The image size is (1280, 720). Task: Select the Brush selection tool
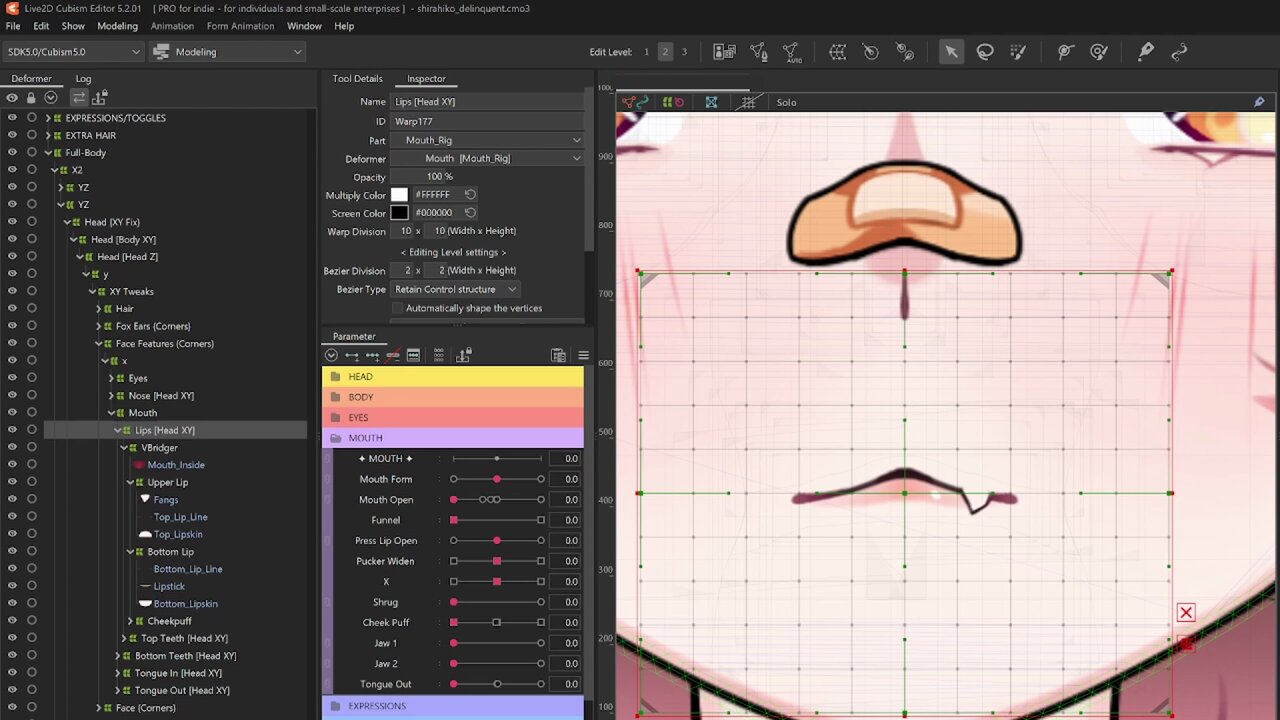pos(1019,52)
